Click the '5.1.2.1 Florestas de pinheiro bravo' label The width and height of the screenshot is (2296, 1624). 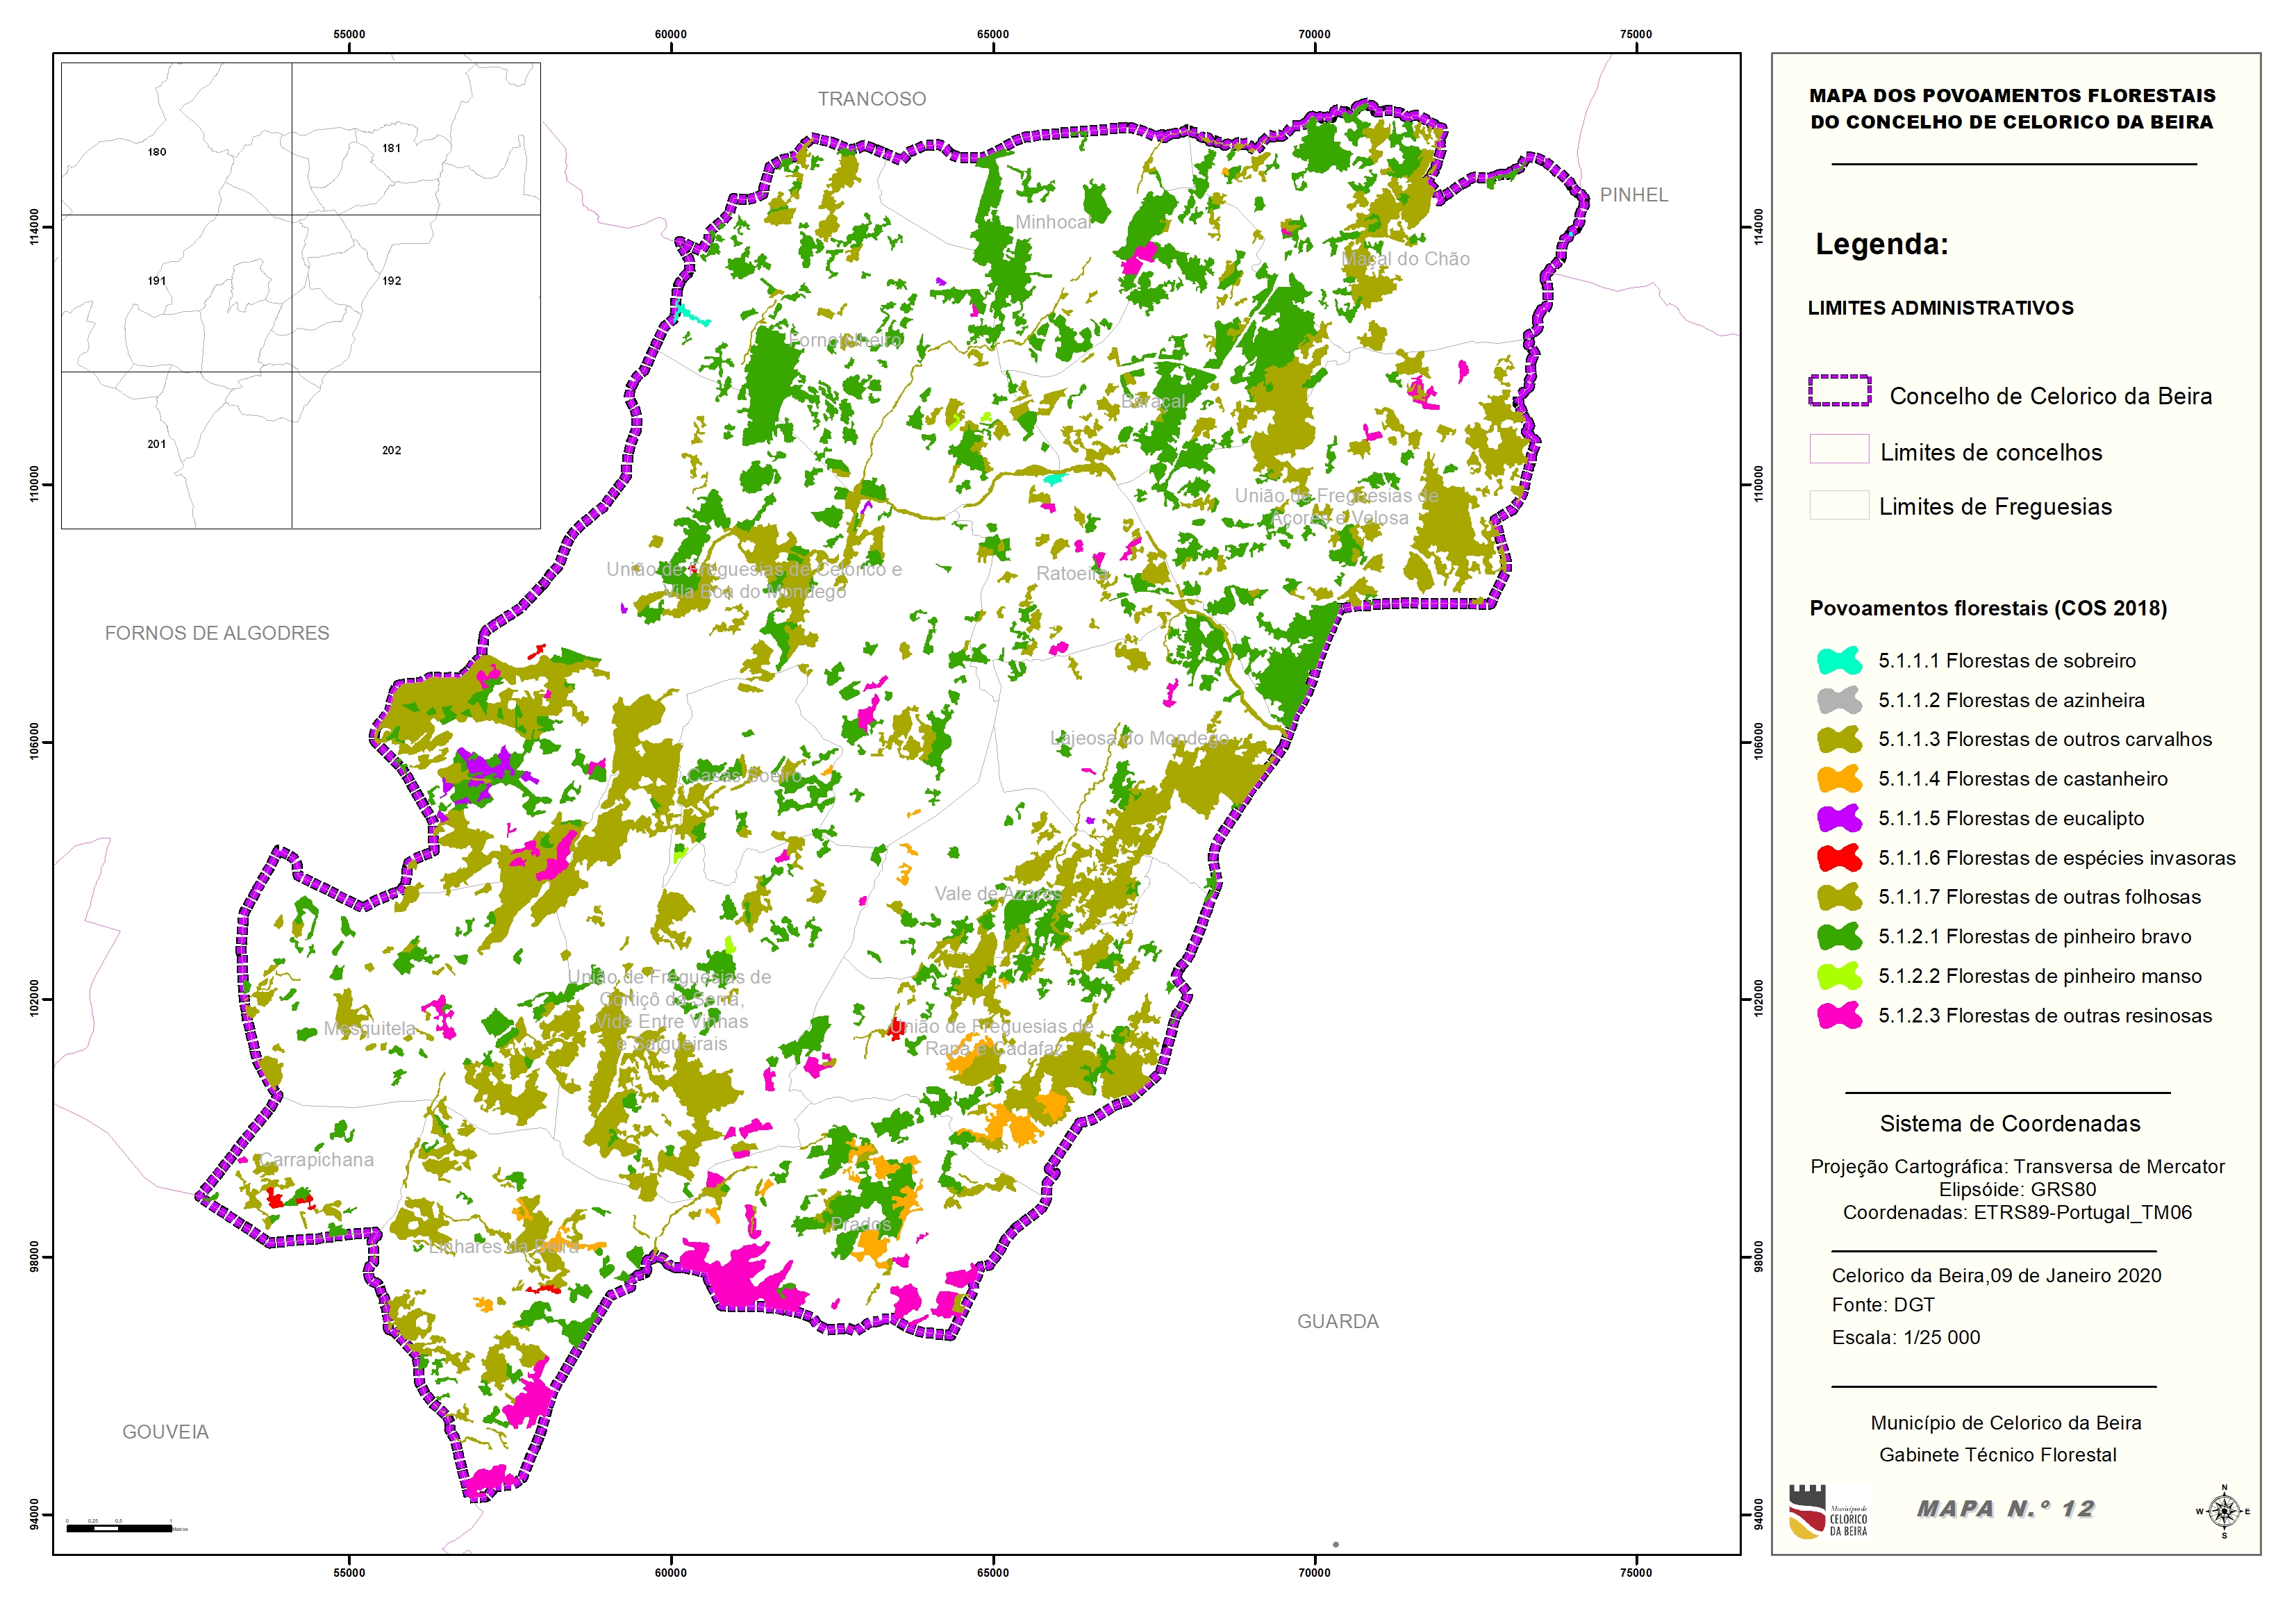[2035, 937]
